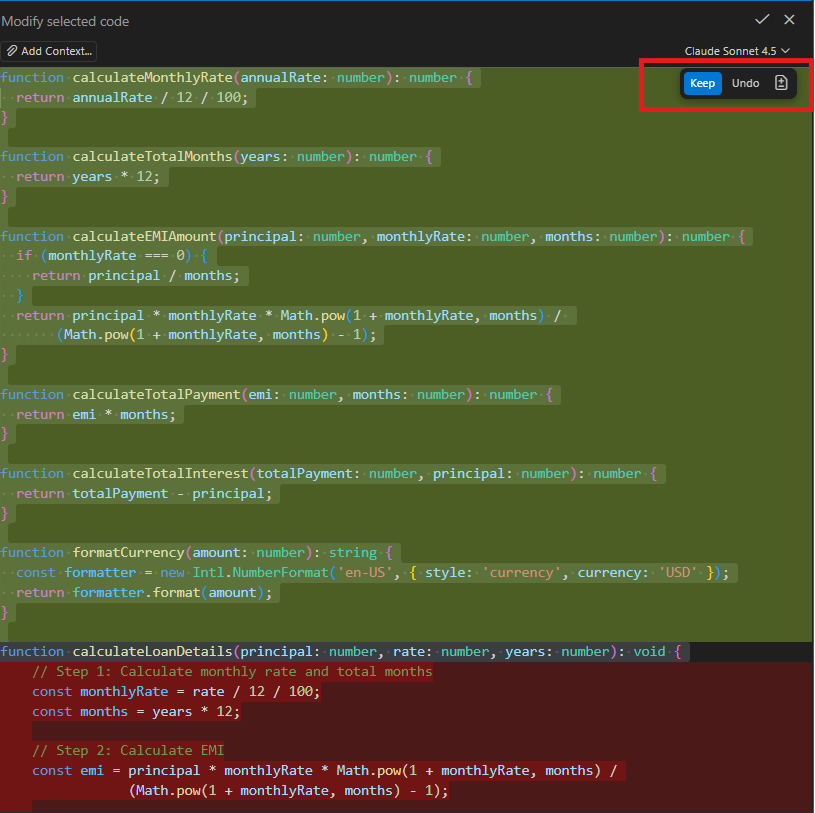This screenshot has width=815, height=813.
Task: Toggle the diff view document icon
Action: [x=781, y=83]
